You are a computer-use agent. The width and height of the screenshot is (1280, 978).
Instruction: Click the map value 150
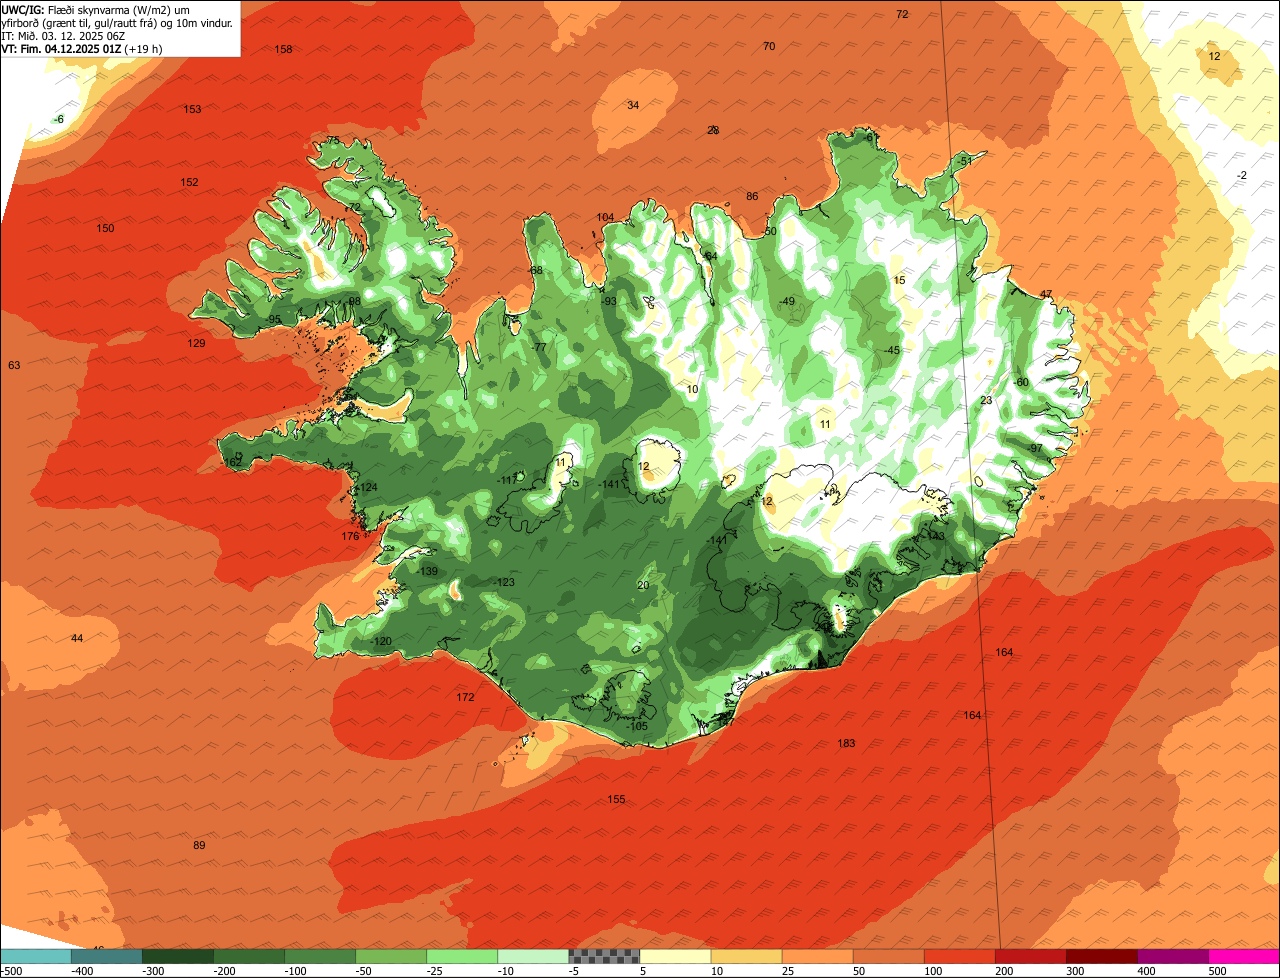click(x=105, y=228)
